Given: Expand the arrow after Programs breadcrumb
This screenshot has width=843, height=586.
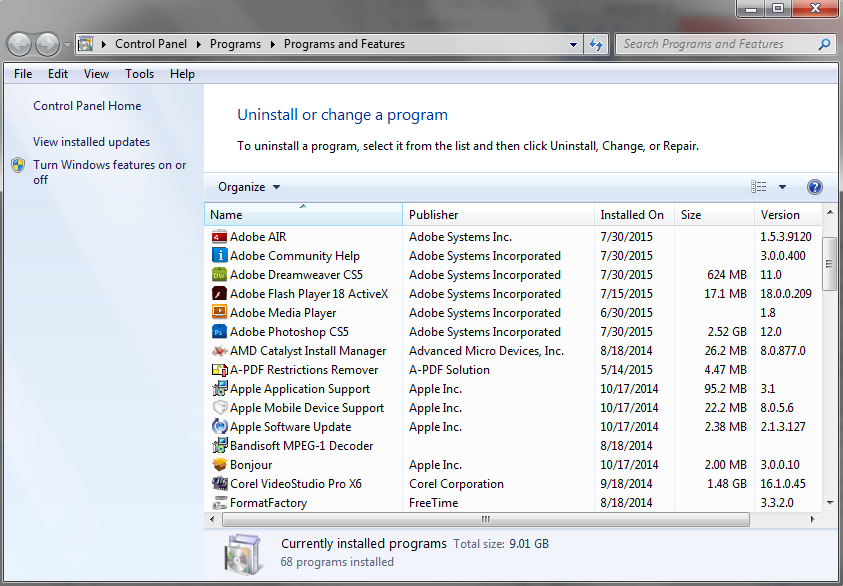Looking at the screenshot, I should coord(273,44).
